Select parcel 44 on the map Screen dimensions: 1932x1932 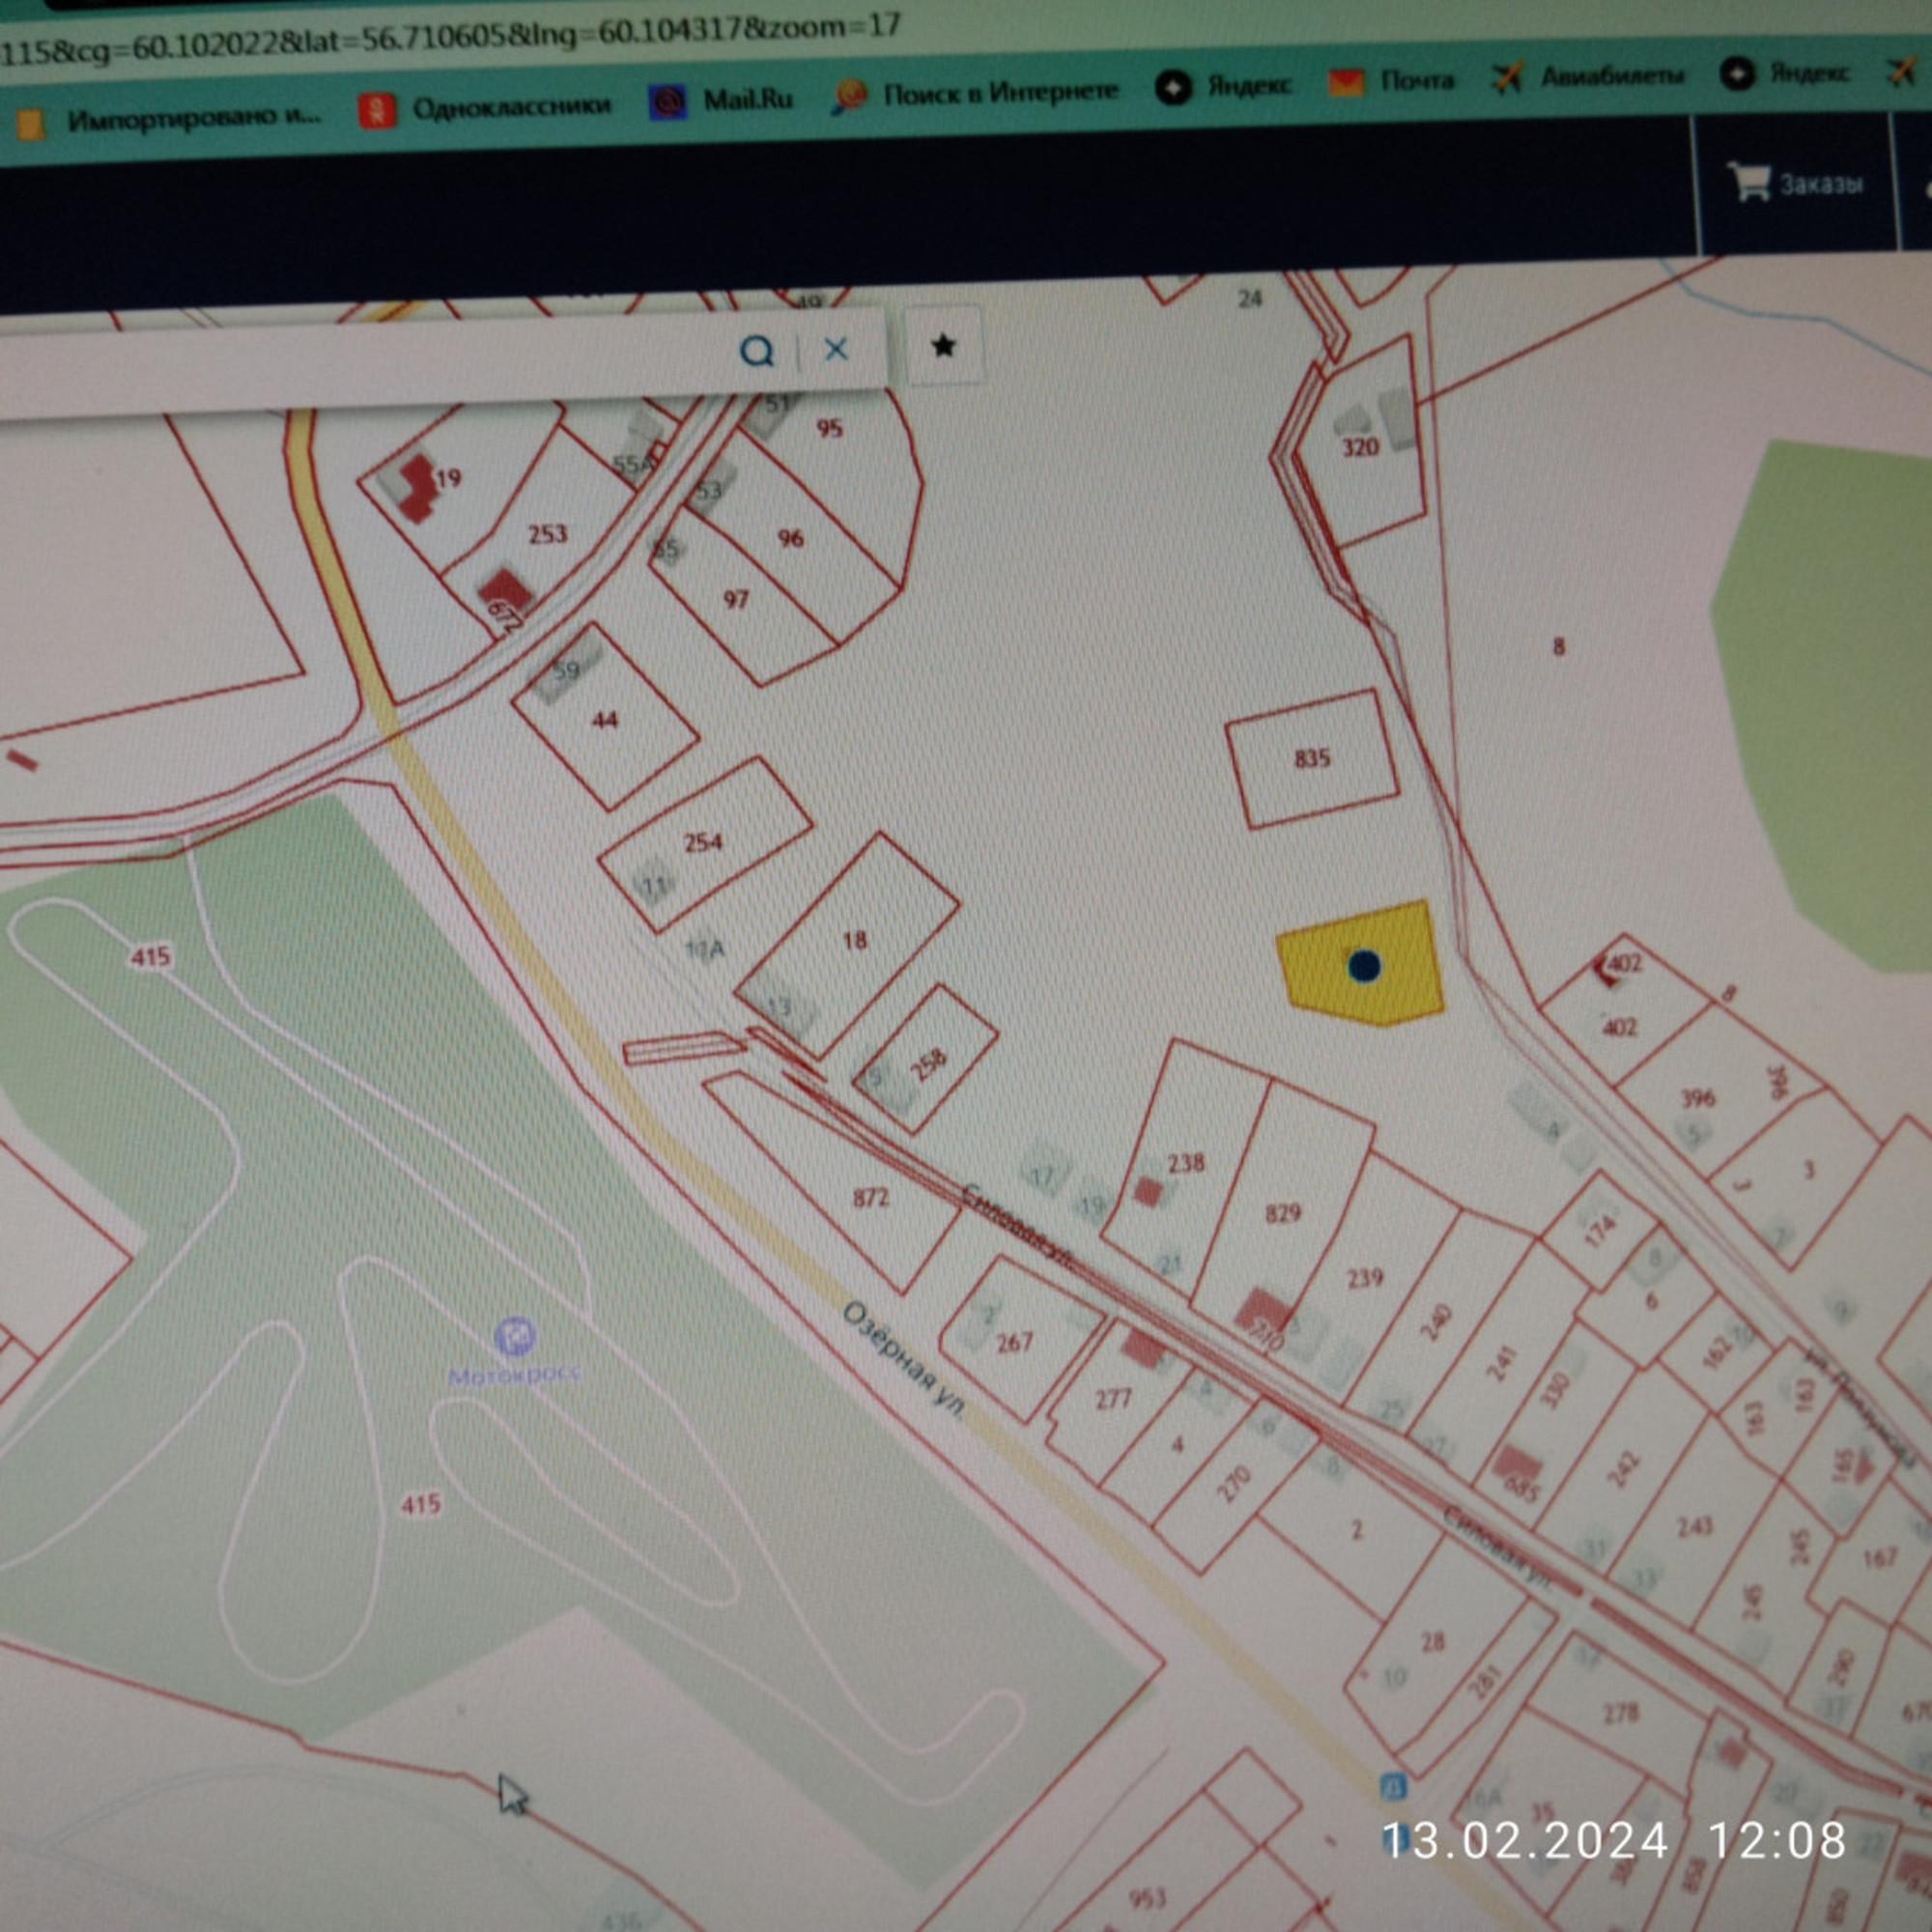click(x=606, y=719)
